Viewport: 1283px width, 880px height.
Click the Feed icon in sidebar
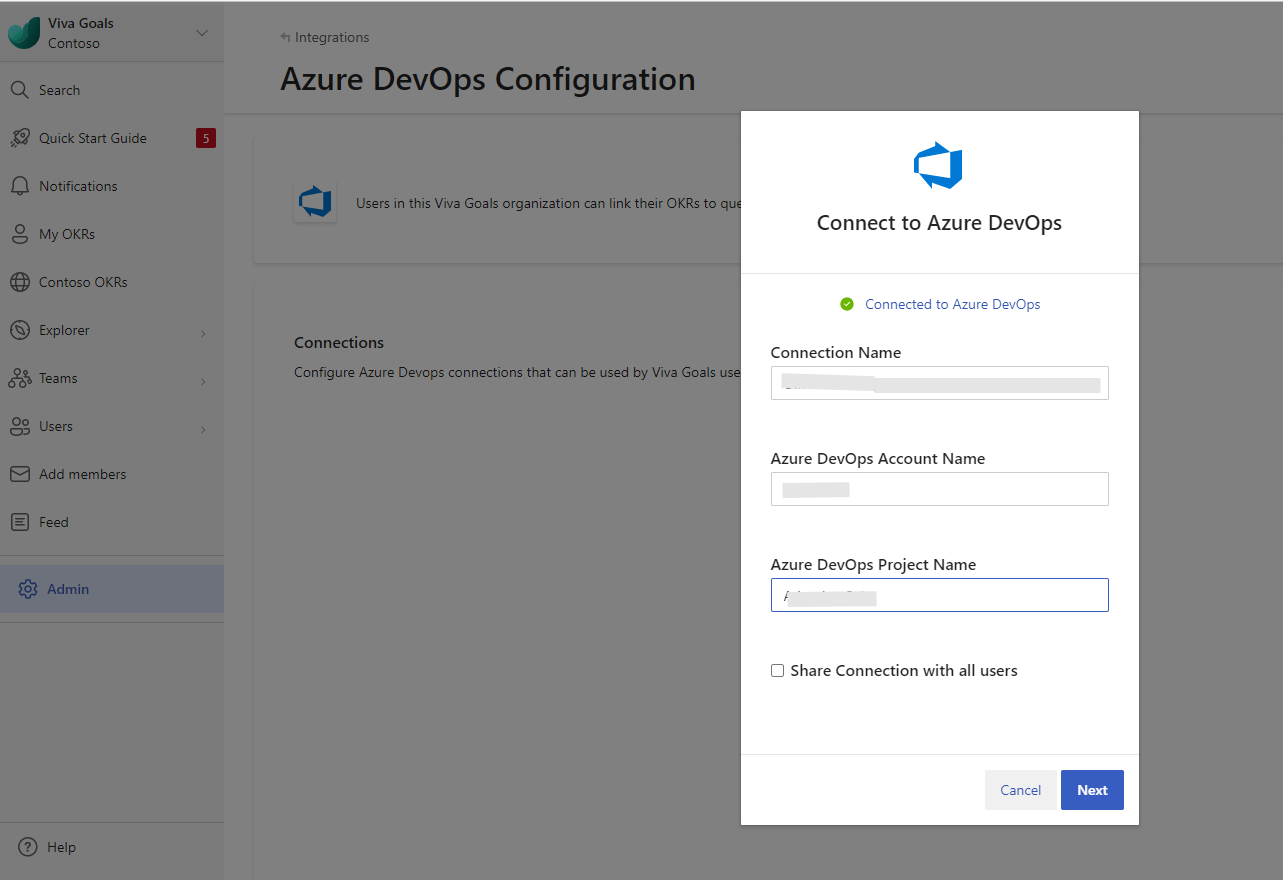click(x=19, y=522)
